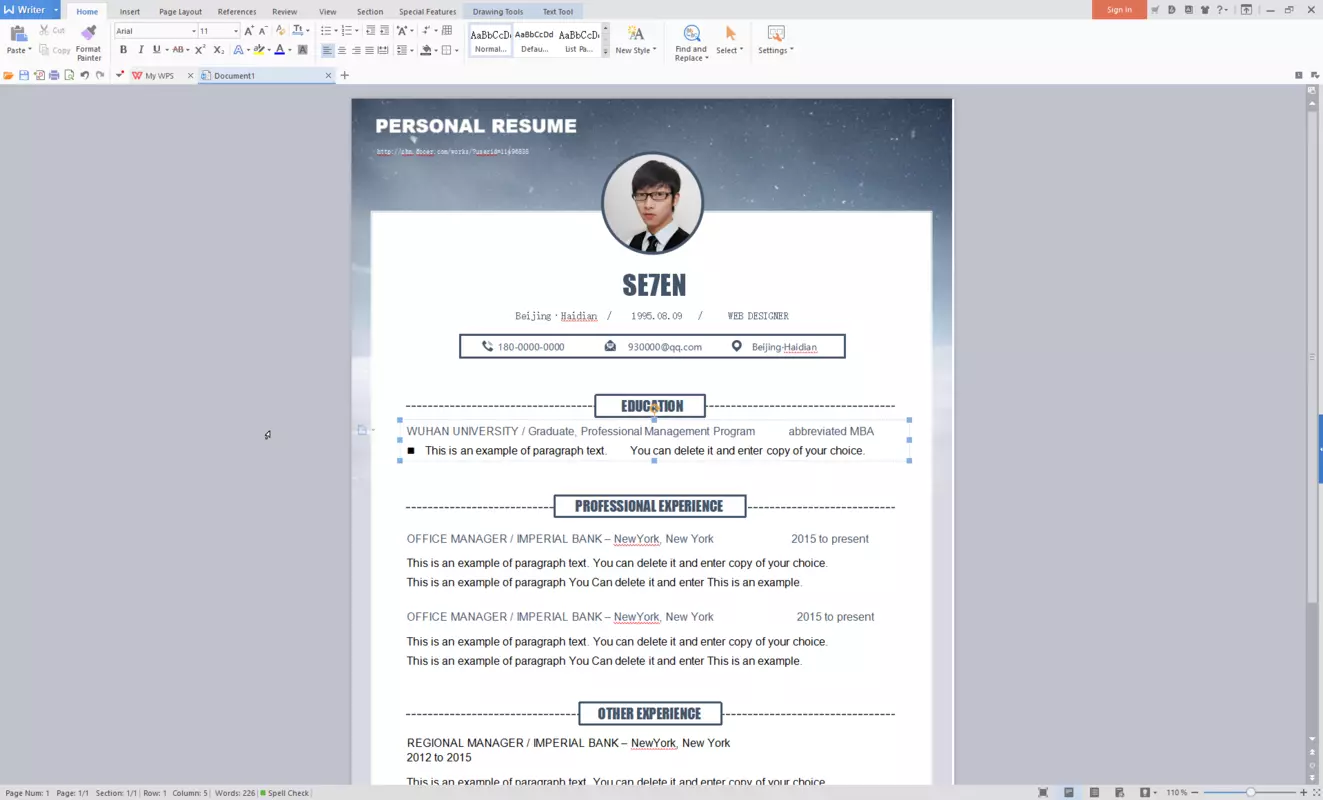Open the Writer application menu arrow

[x=56, y=10]
